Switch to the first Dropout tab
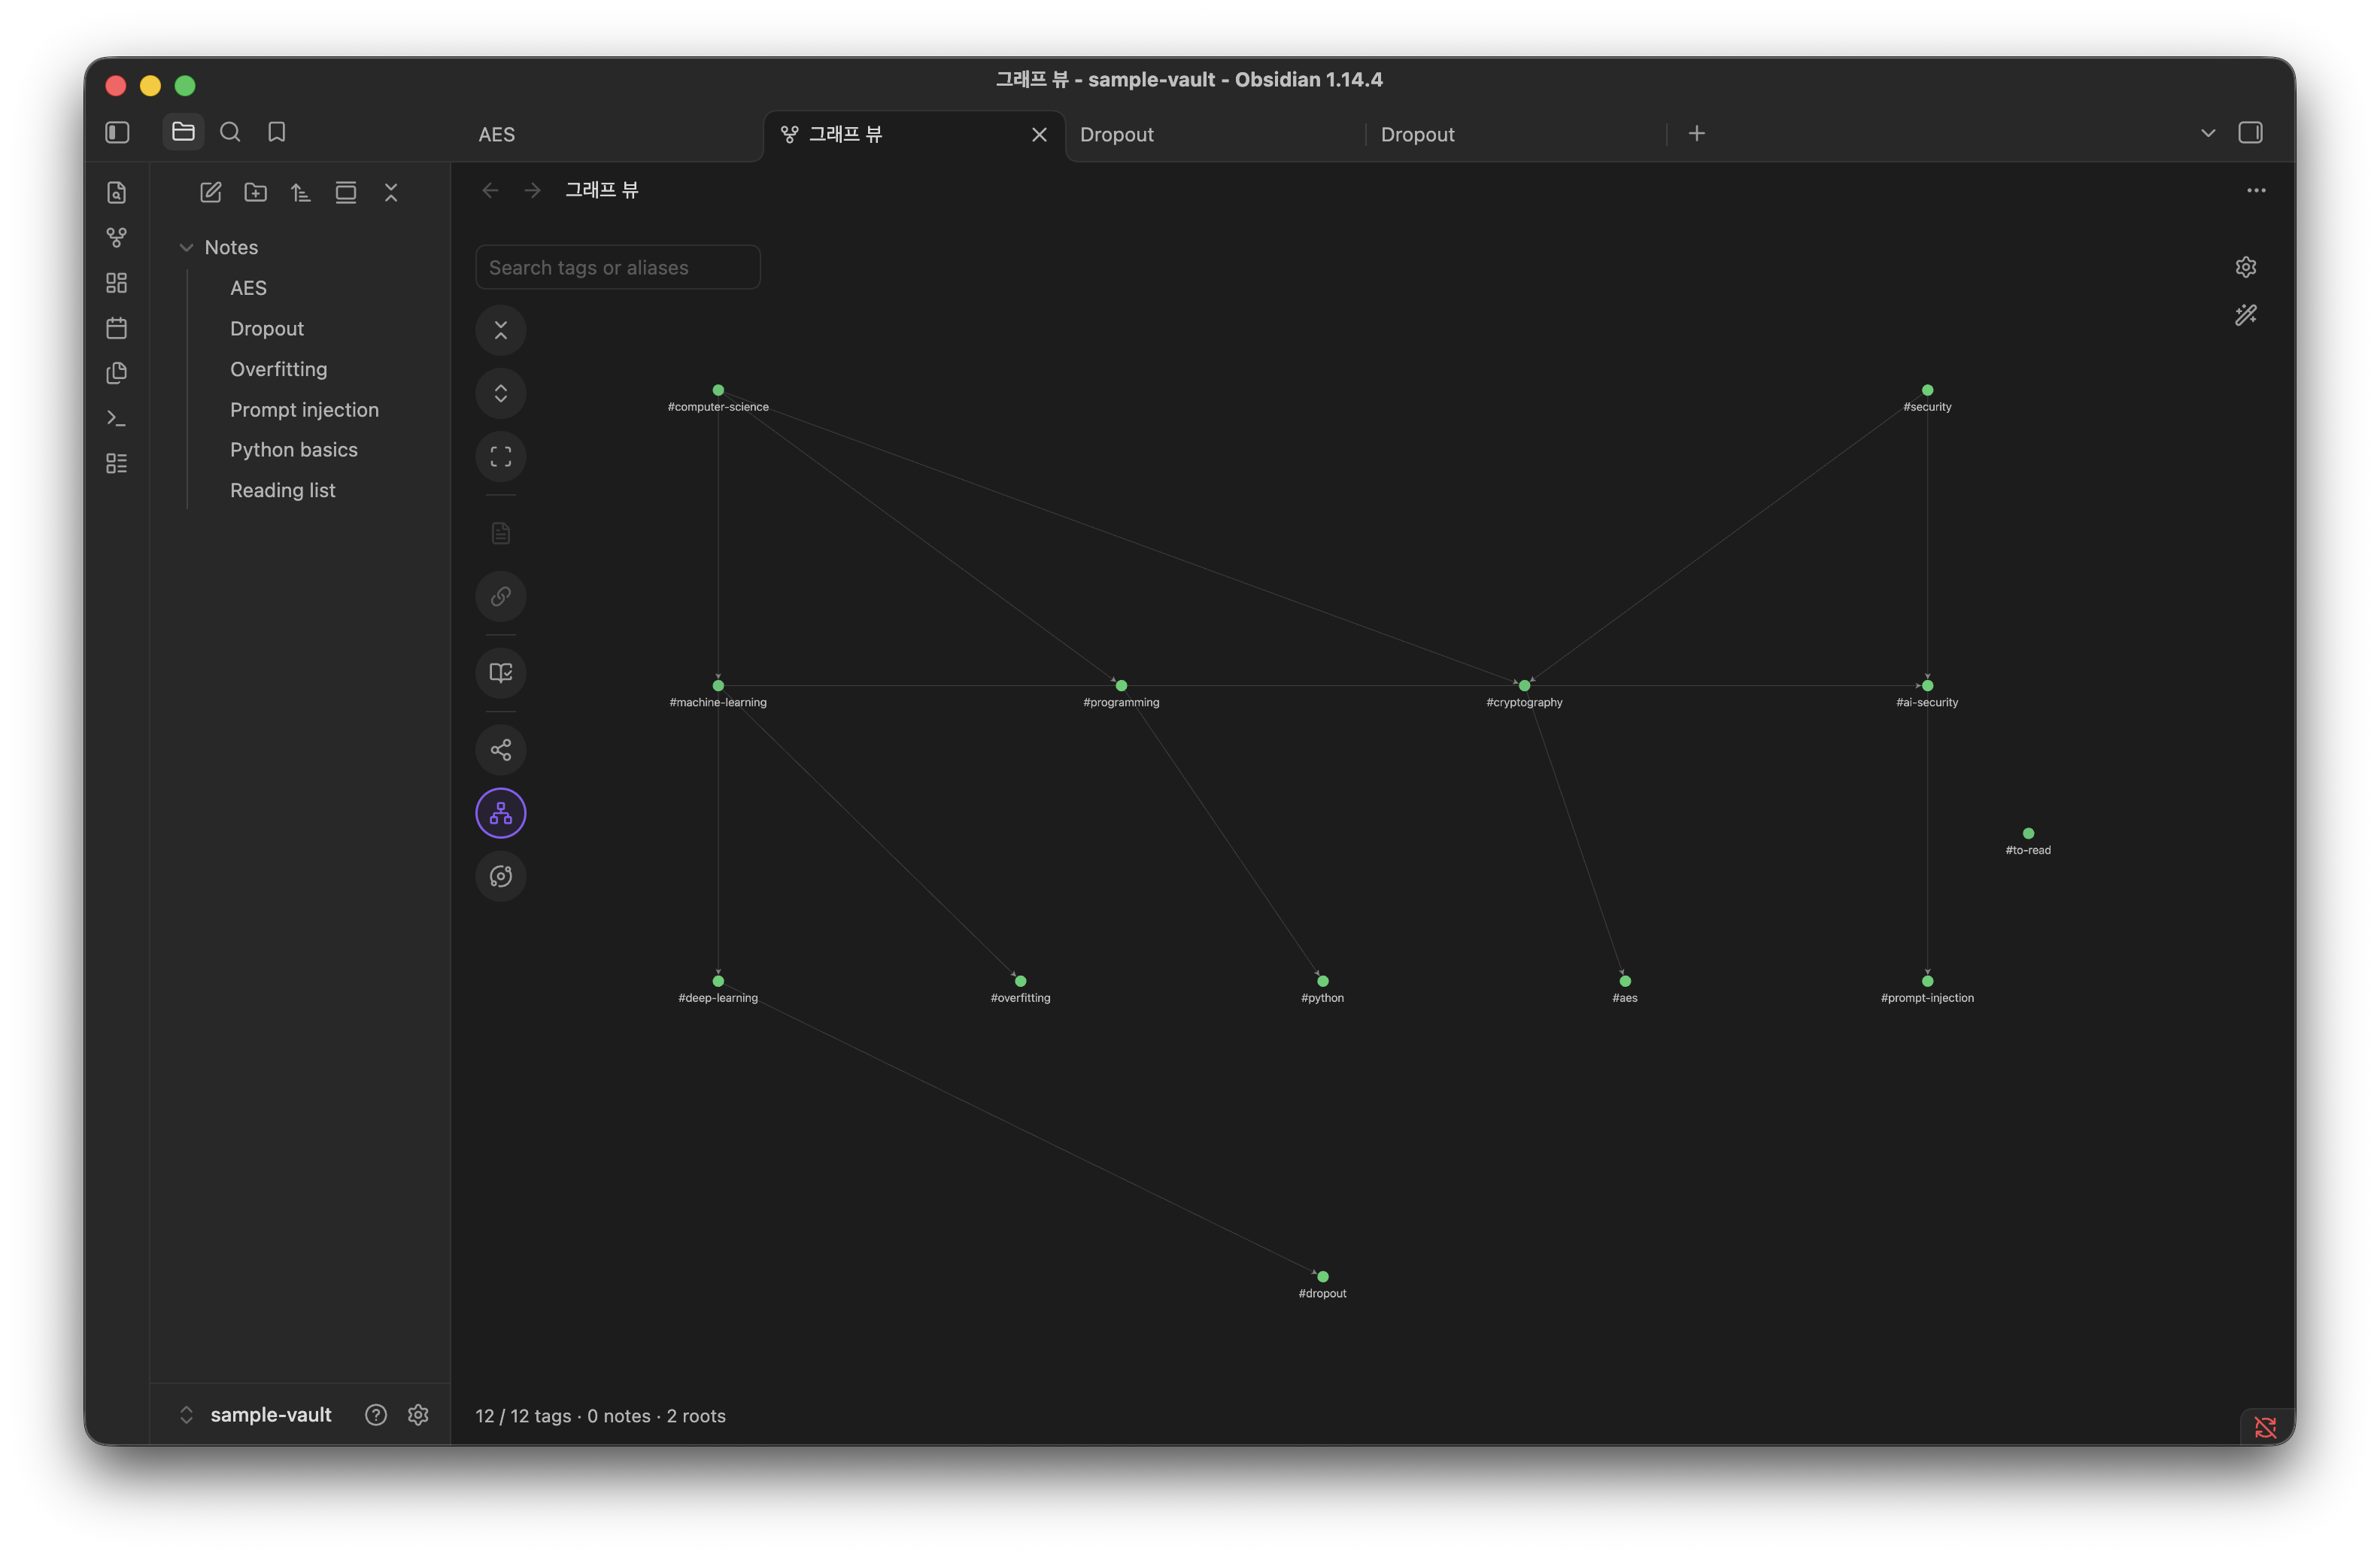 [x=1117, y=134]
